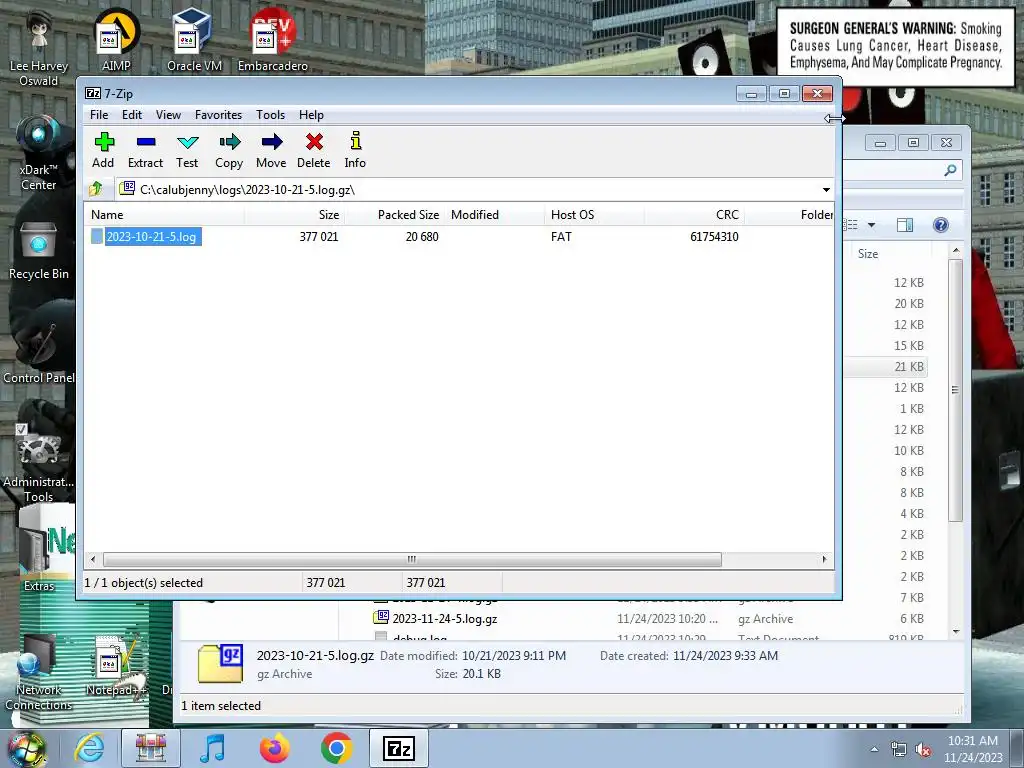Click the packed size value 20 680
The width and height of the screenshot is (1024, 768).
click(x=422, y=237)
